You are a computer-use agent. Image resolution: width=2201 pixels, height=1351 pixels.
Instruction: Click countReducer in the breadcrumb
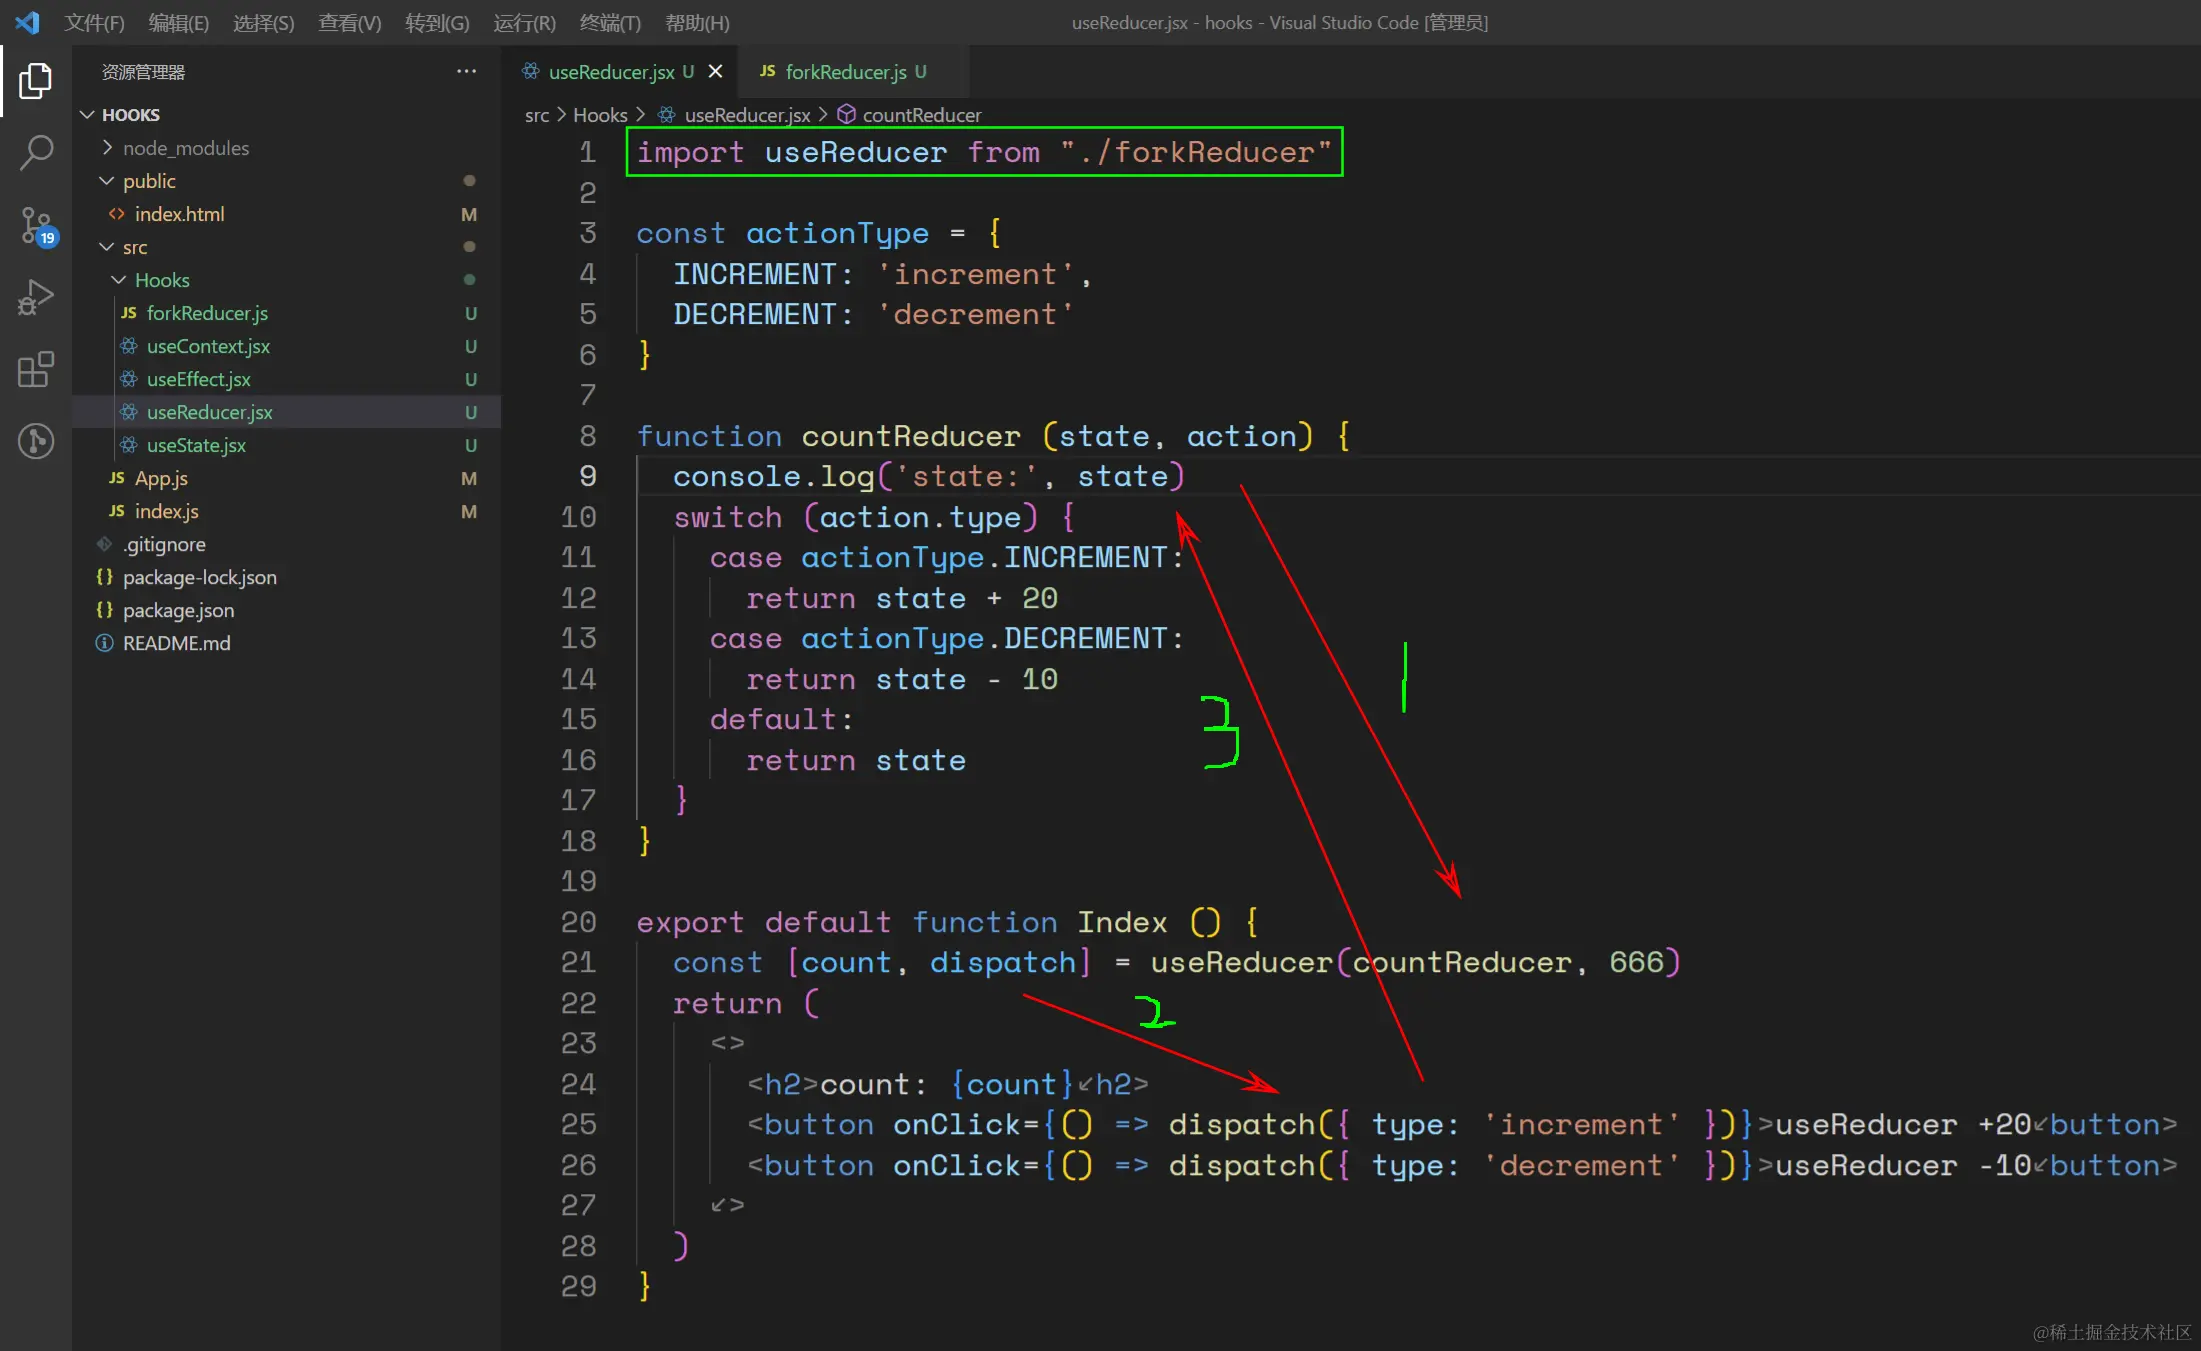[920, 115]
